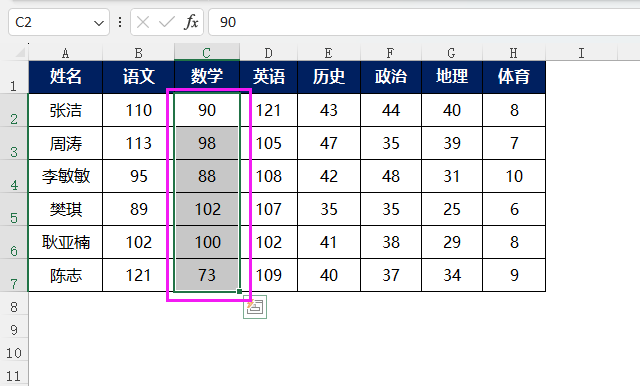Click the Enter checkmark formula icon
Viewport: 640px width, 386px height.
(x=167, y=22)
